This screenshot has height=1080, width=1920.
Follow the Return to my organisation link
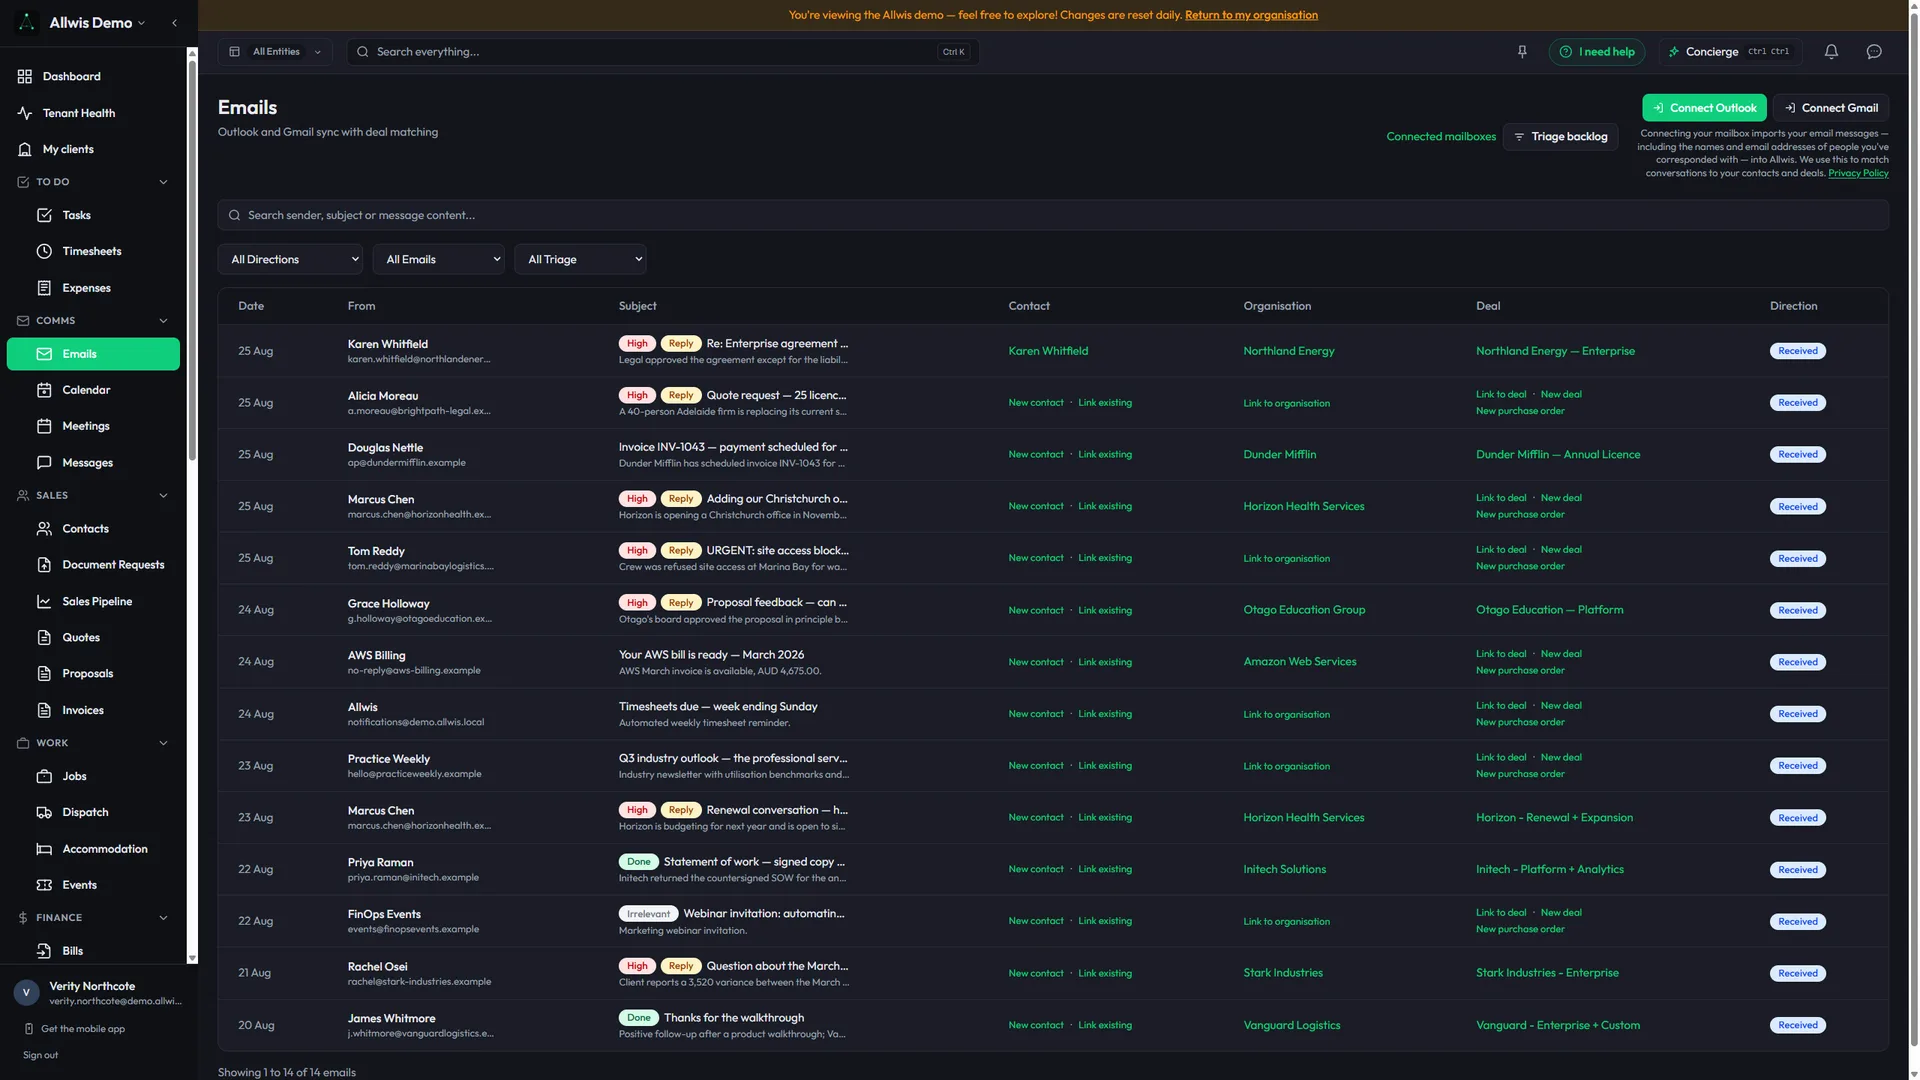(x=1251, y=15)
